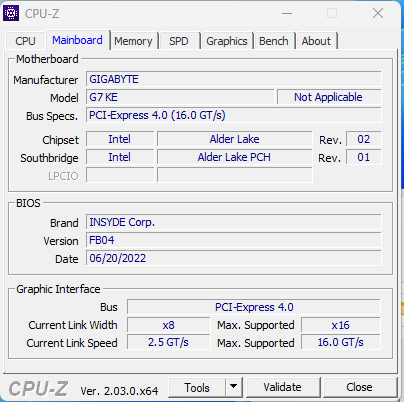Open the About tab
The image size is (404, 402).
pos(316,41)
